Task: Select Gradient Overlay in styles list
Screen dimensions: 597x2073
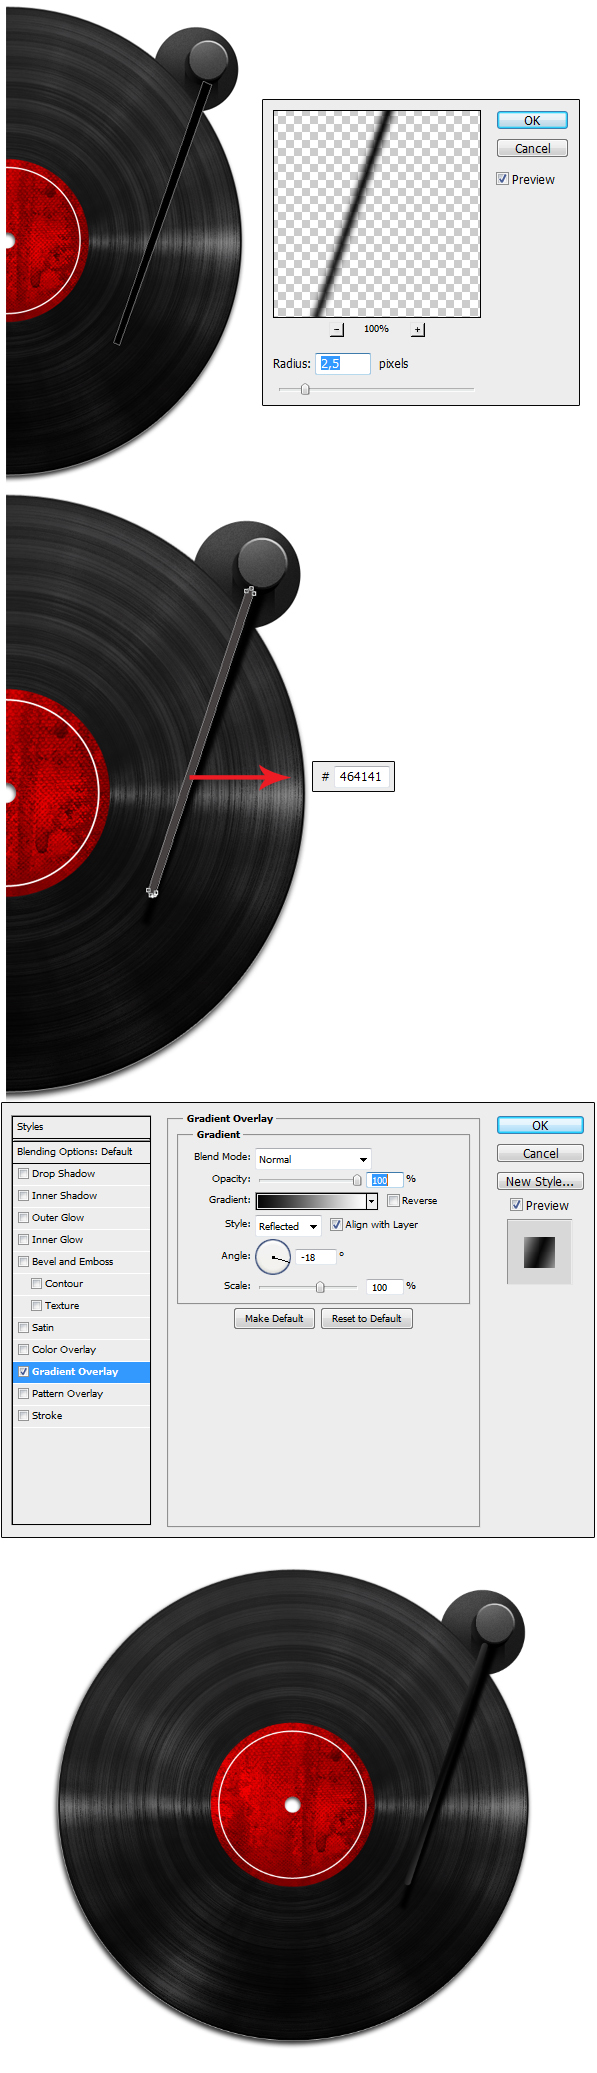Action: click(82, 1371)
